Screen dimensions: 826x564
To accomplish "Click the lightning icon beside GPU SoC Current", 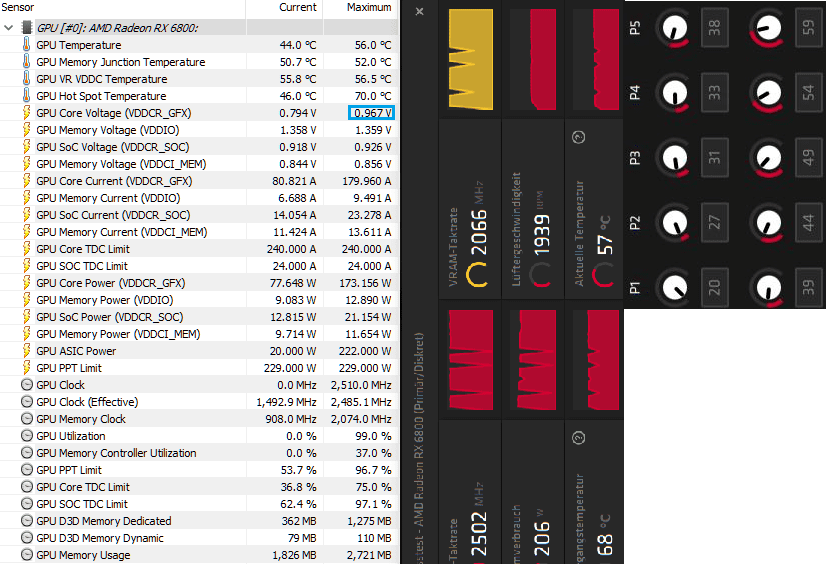I will coord(26,215).
